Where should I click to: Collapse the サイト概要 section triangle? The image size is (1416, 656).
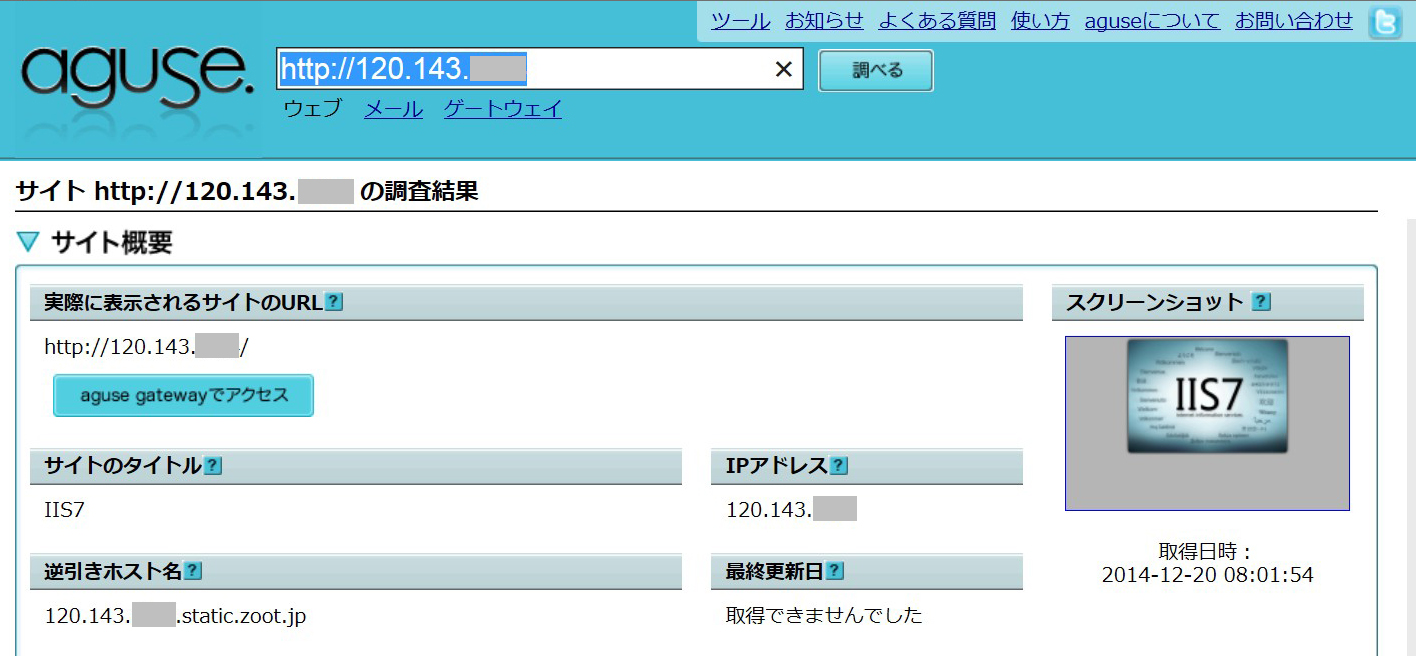tap(28, 242)
